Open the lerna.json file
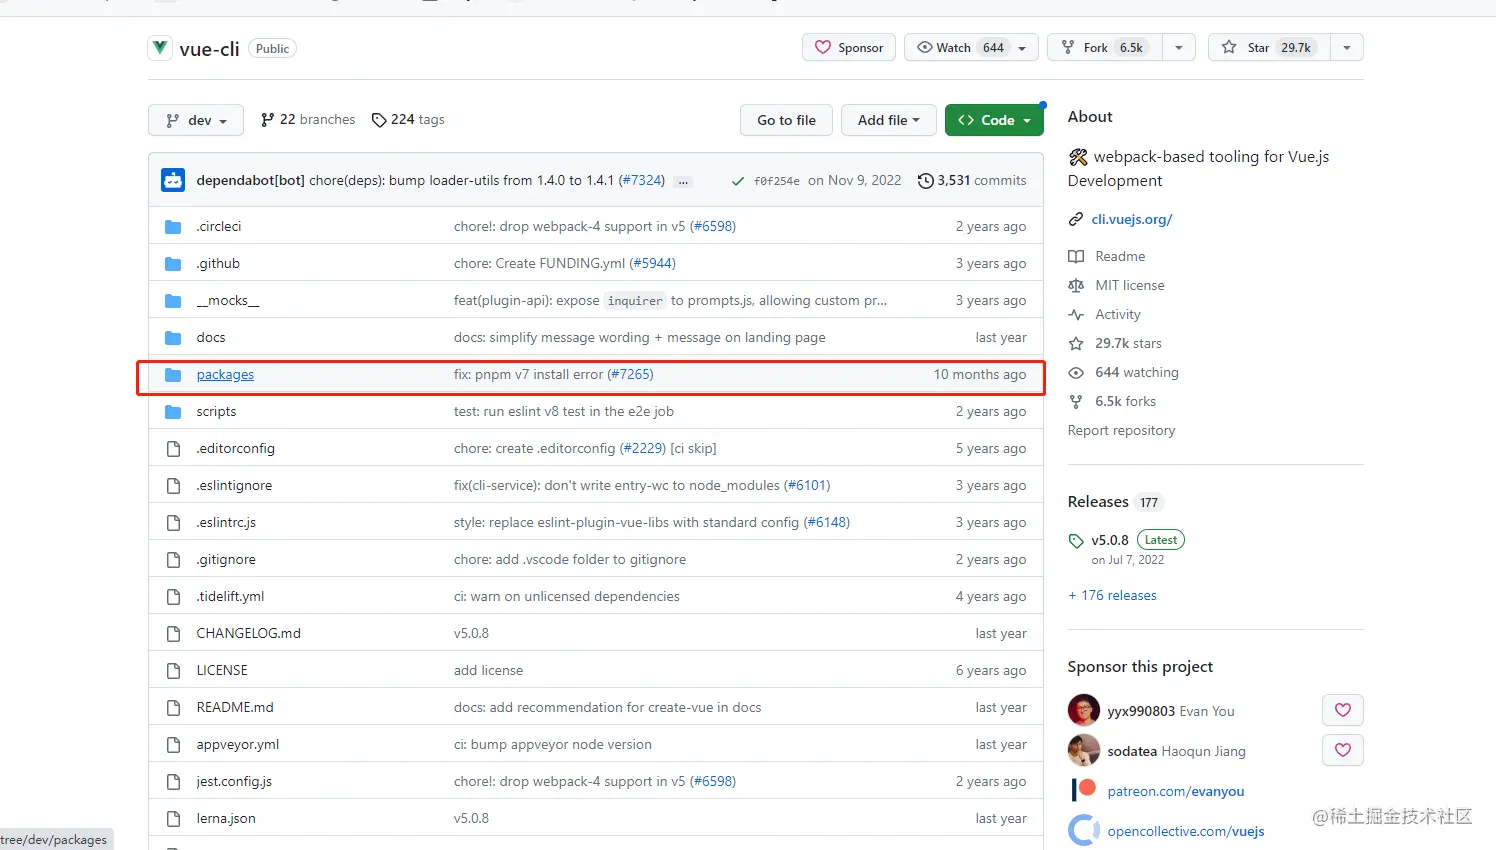This screenshot has height=850, width=1496. click(226, 819)
